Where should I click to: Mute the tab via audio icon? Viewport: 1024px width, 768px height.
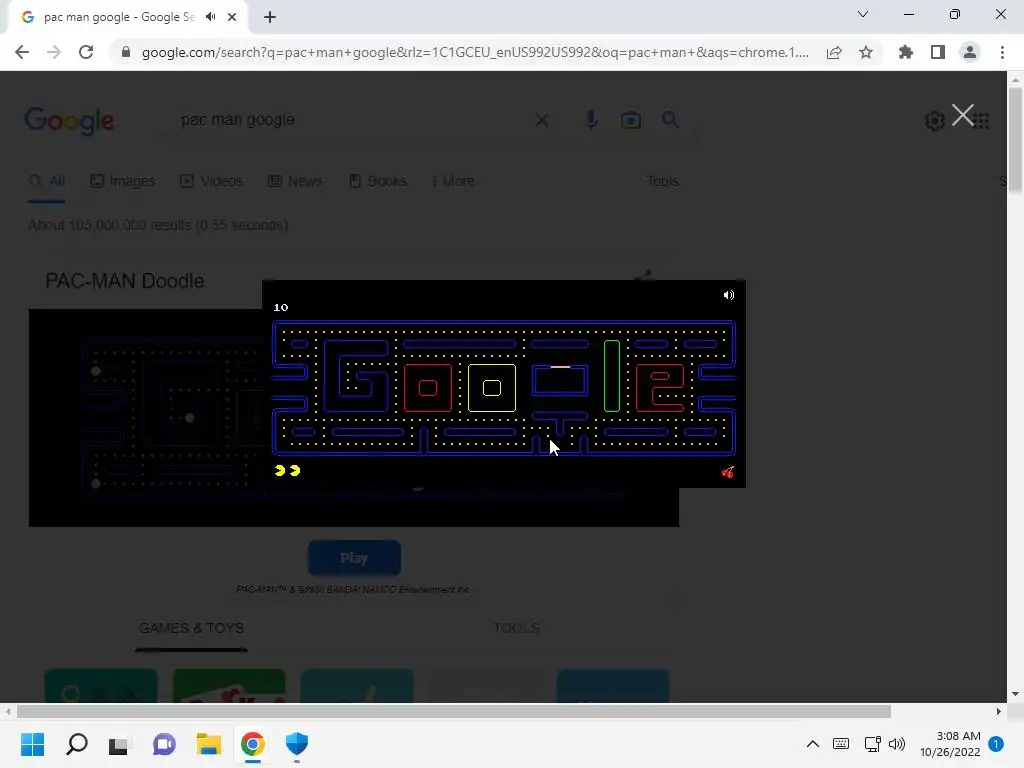[x=210, y=17]
